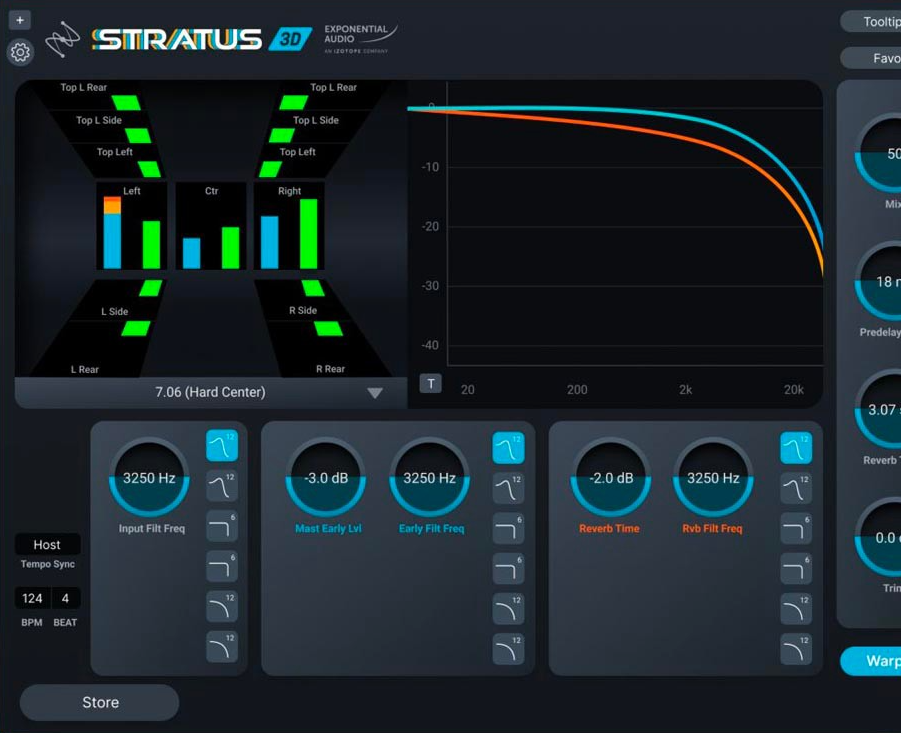The width and height of the screenshot is (901, 733).
Task: Select the second 12 dB peak filter for Early section
Action: tap(509, 488)
